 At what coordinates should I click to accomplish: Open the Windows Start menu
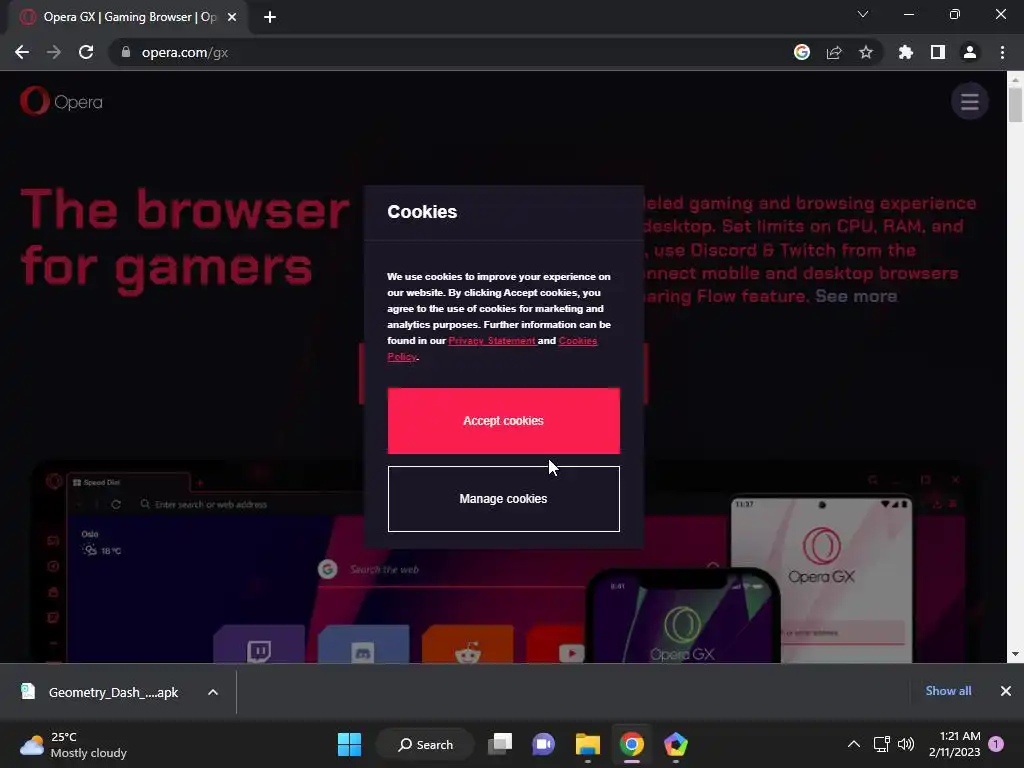click(x=349, y=744)
